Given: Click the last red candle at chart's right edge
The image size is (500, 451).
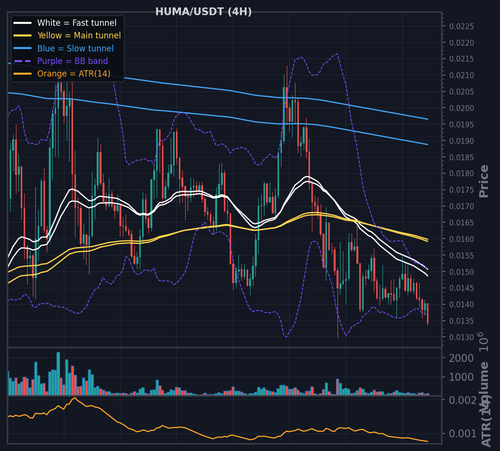Looking at the screenshot, I should [428, 314].
